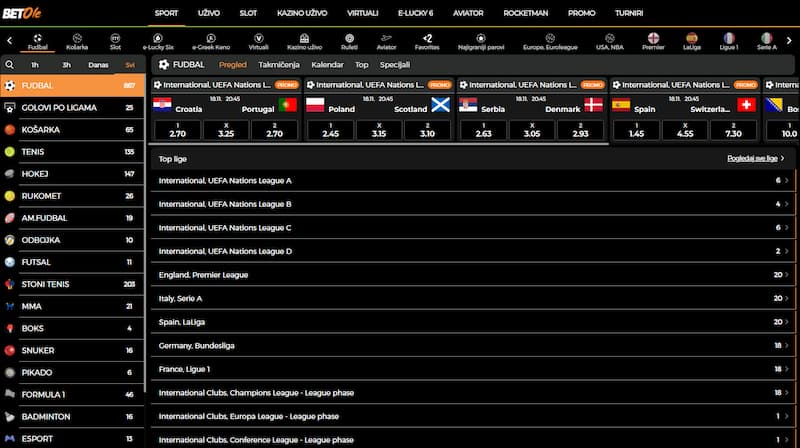Screen dimensions: 800x448
Task: Open STONI TENIS in the sports sidebar
Action: (72, 284)
